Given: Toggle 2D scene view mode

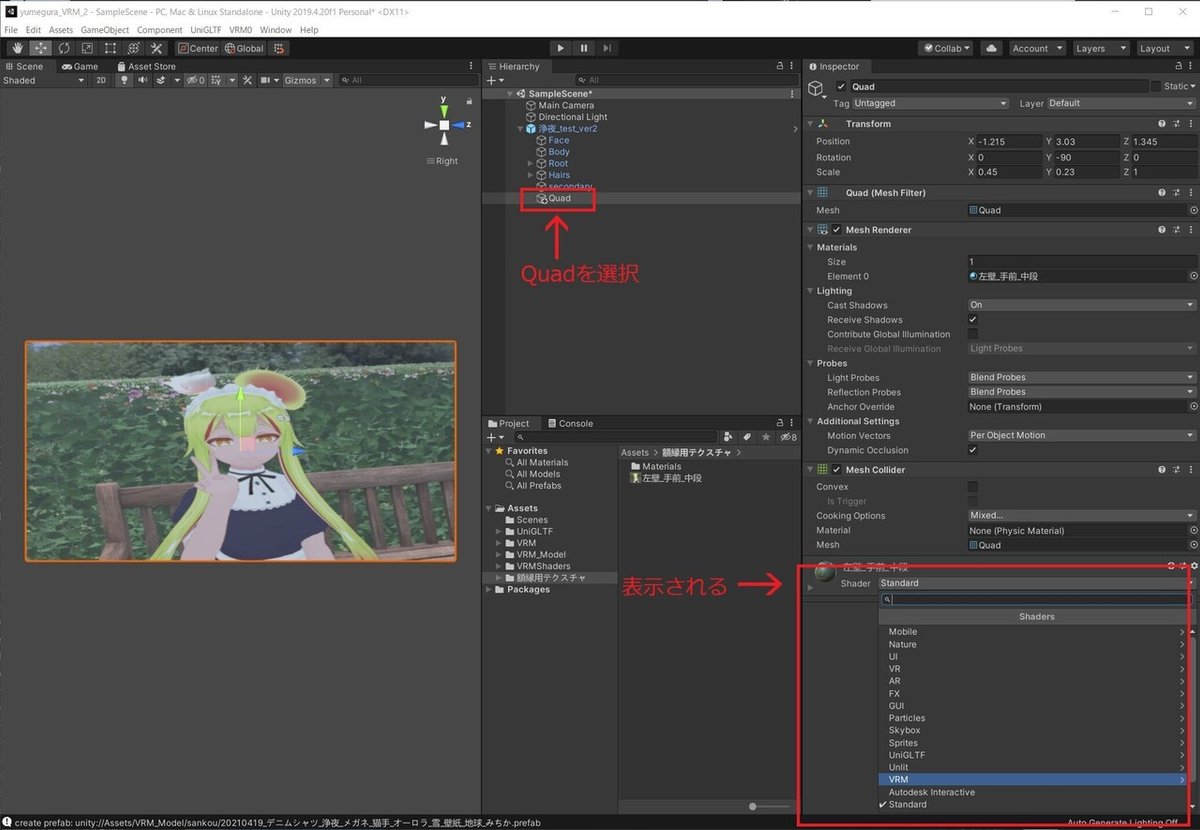Looking at the screenshot, I should pos(101,80).
